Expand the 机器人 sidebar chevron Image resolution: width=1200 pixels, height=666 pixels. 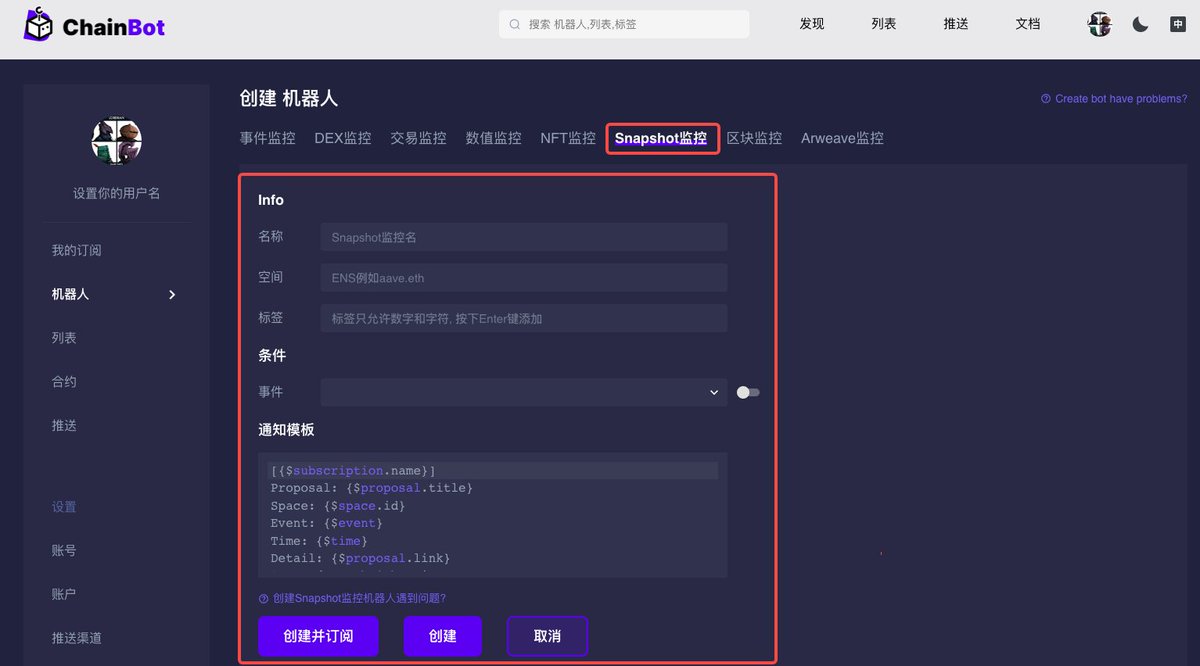pyautogui.click(x=172, y=295)
